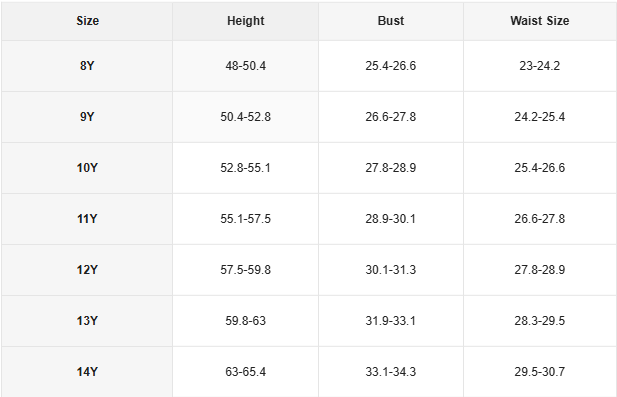Select the 14Y size row label
Image resolution: width=617 pixels, height=397 pixels.
(87, 372)
